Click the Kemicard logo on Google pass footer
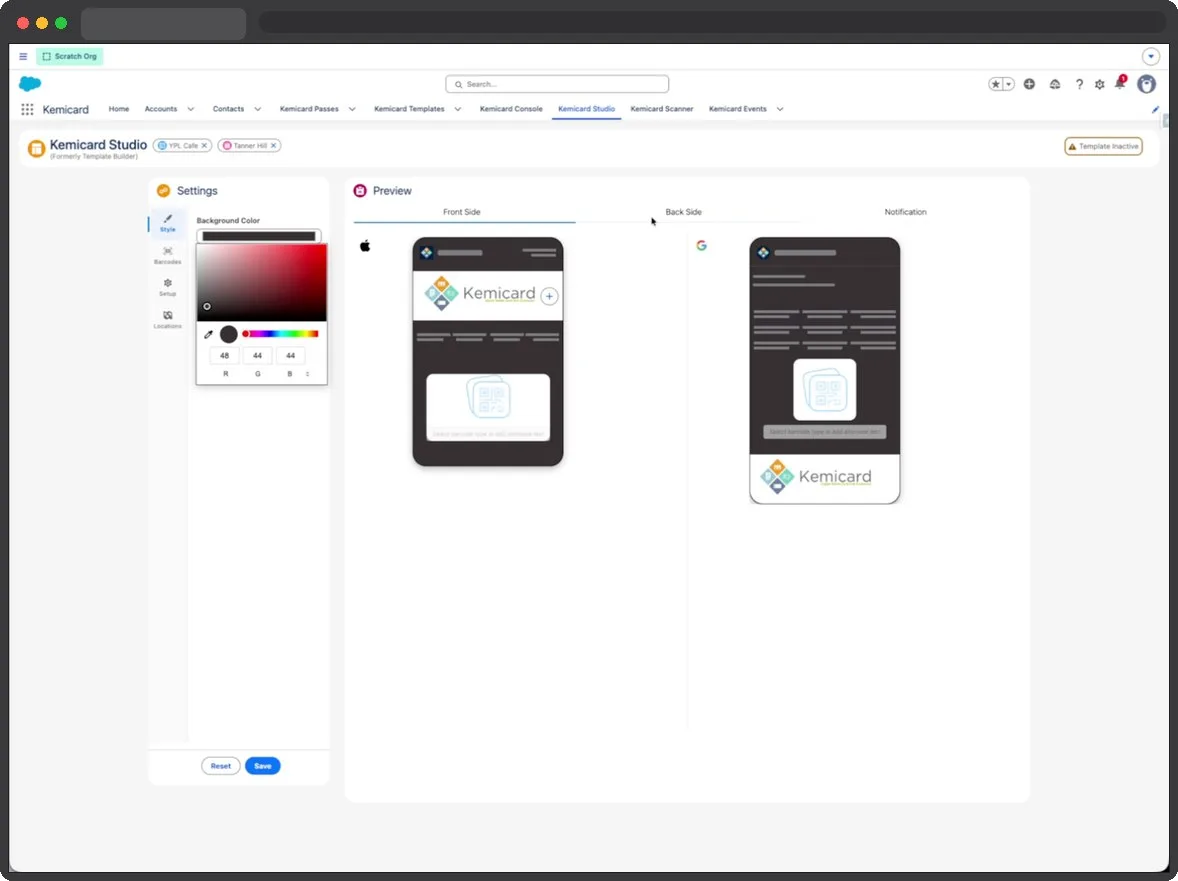1178x881 pixels. pyautogui.click(x=816, y=477)
